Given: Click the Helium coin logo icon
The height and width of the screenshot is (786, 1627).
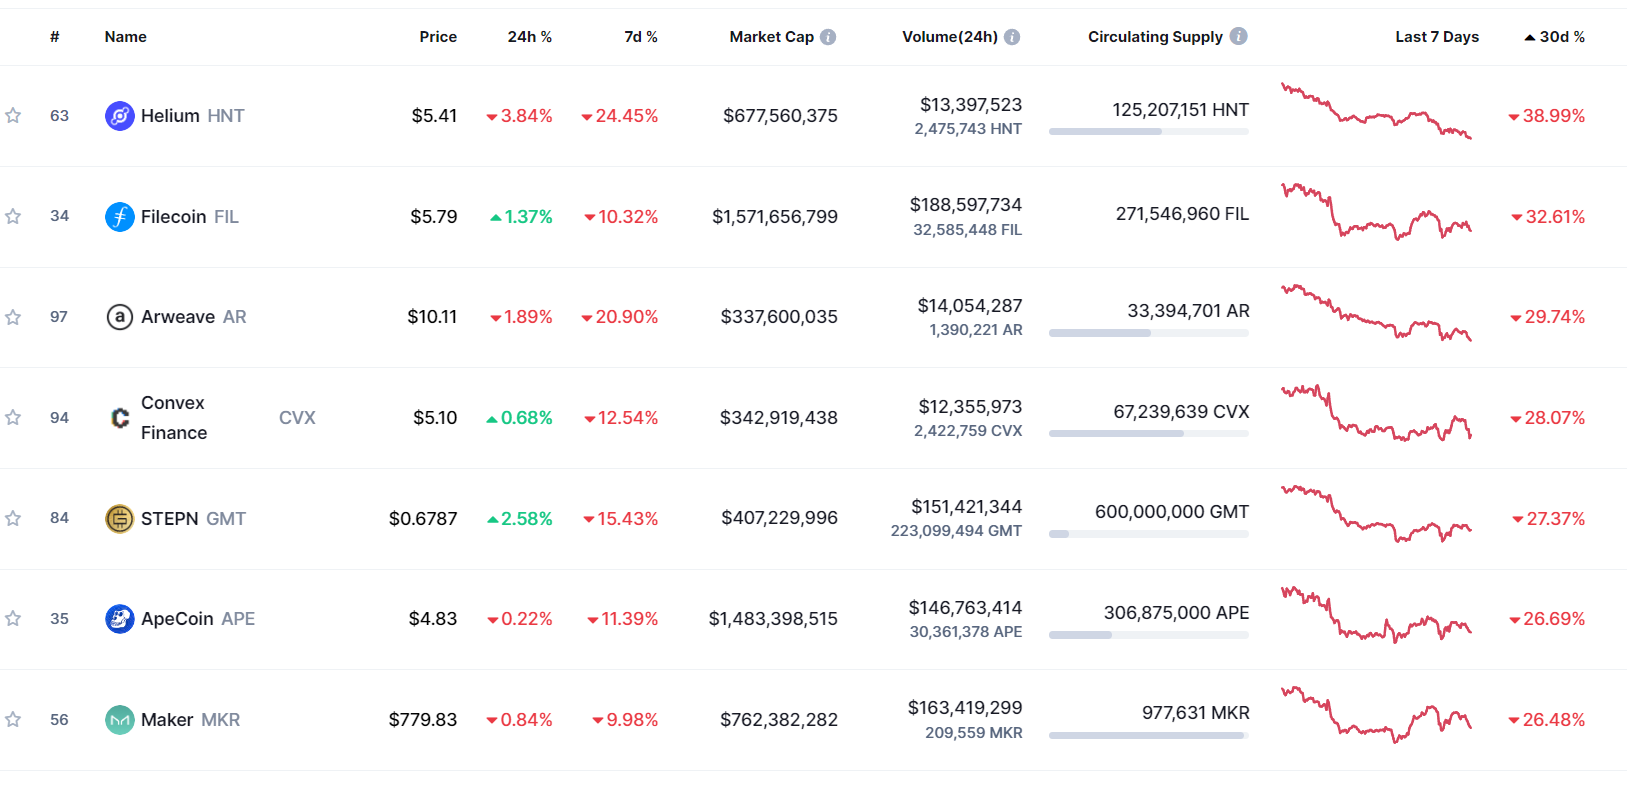Looking at the screenshot, I should click(x=119, y=116).
